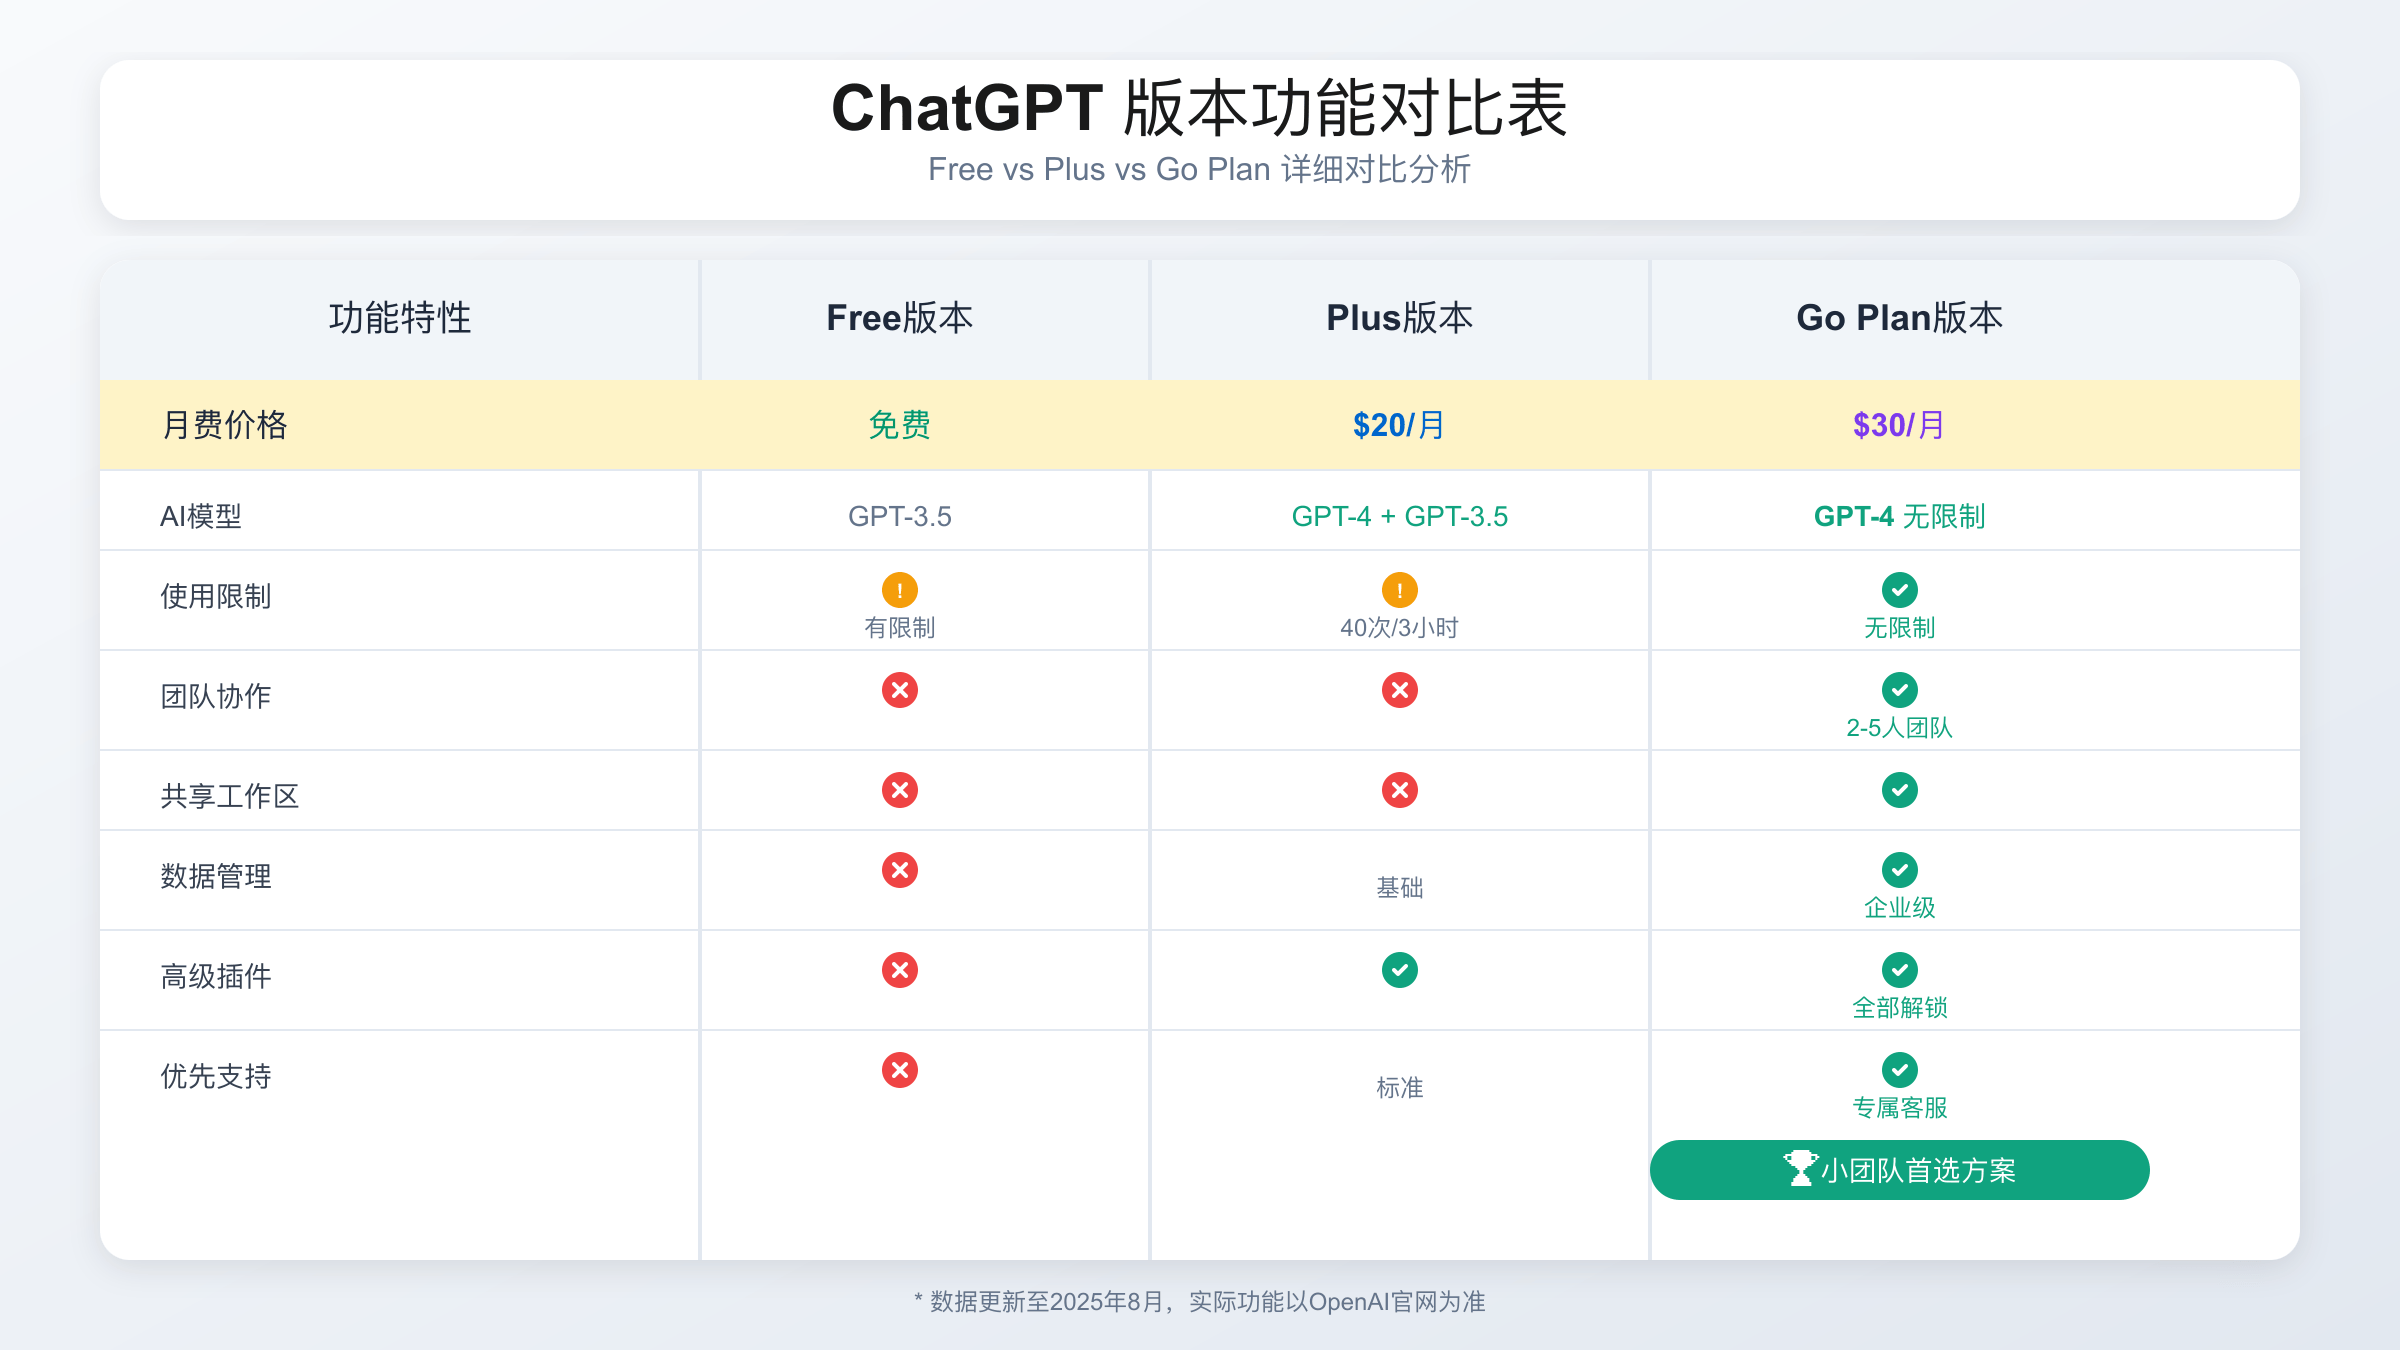Click the red cross for Free 高级插件
This screenshot has height=1350, width=2400.
[x=900, y=970]
